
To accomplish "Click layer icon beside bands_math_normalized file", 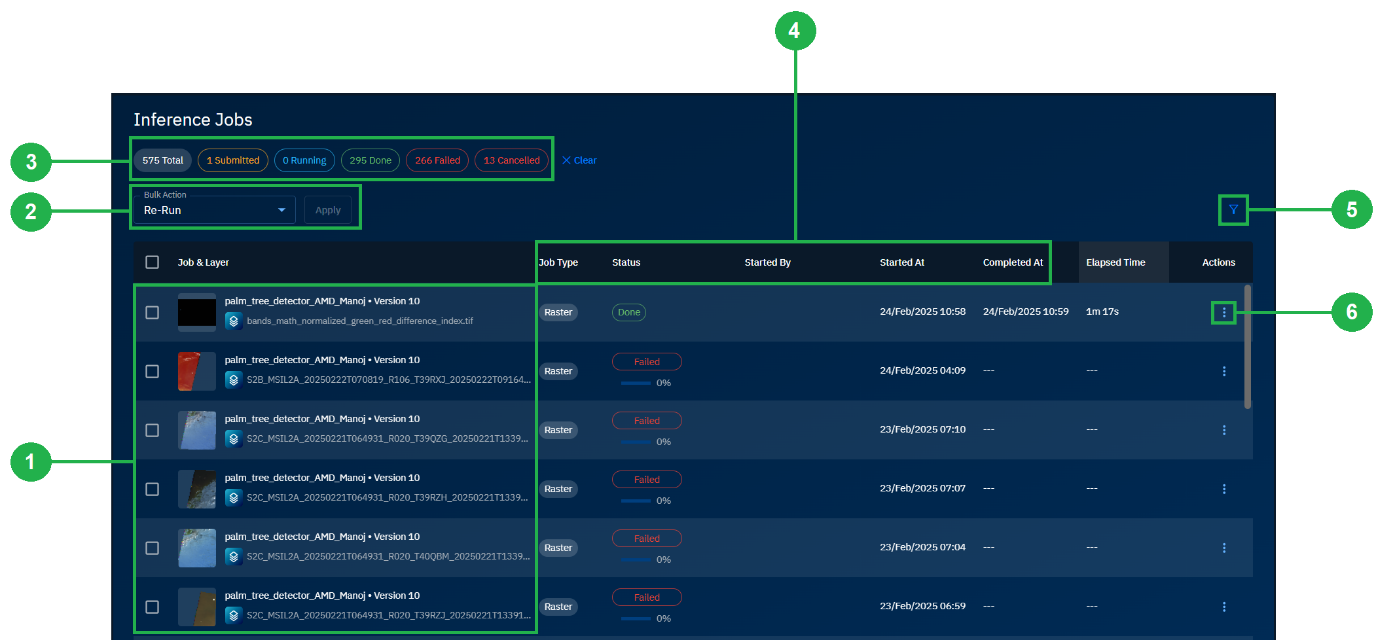I will pyautogui.click(x=233, y=321).
